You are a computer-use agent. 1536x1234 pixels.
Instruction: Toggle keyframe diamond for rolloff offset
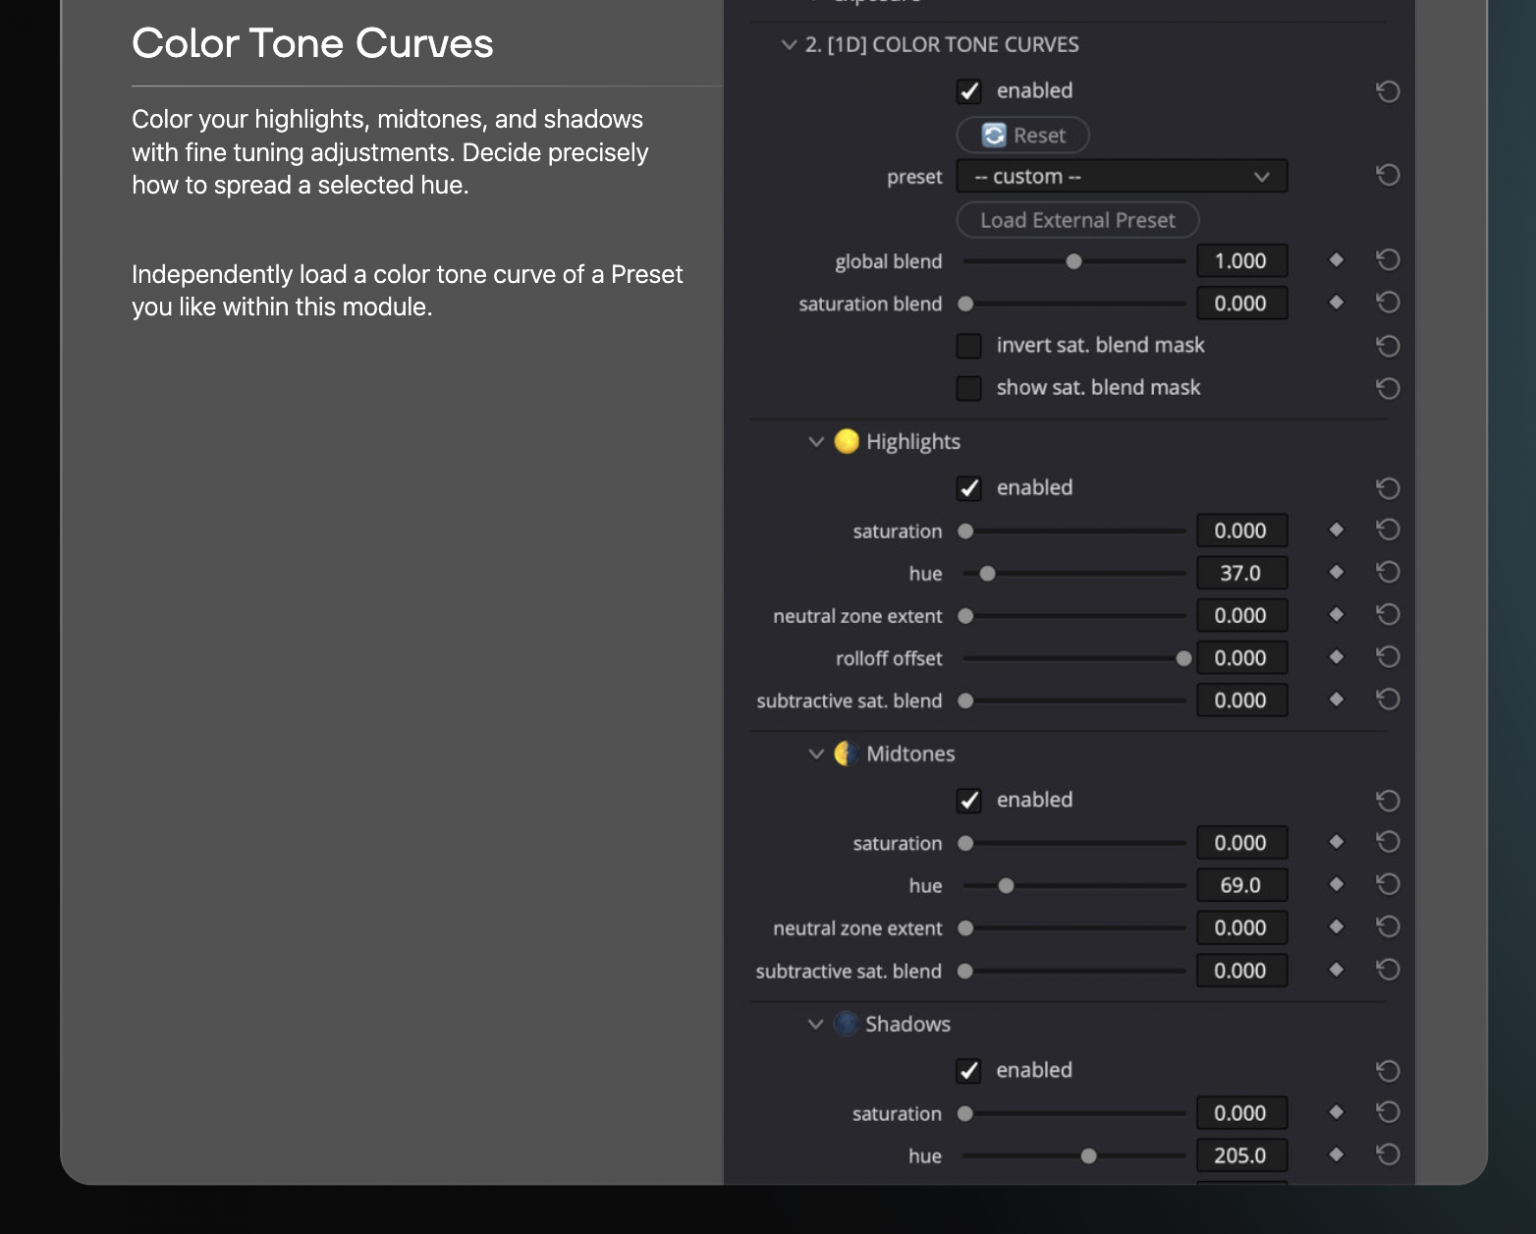(x=1336, y=657)
